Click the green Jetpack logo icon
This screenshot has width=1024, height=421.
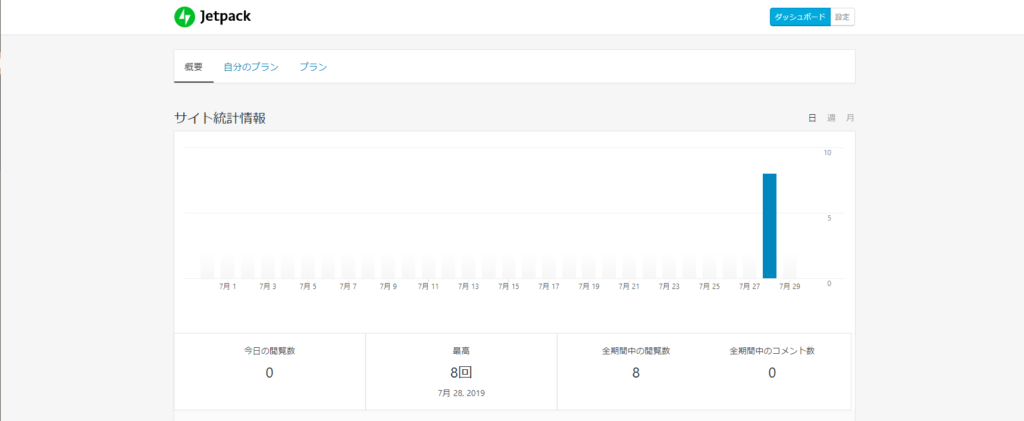tap(184, 17)
